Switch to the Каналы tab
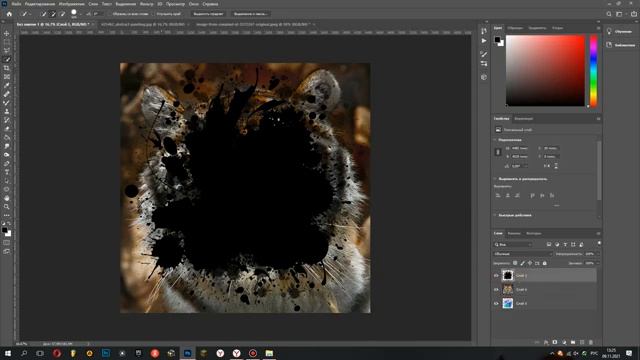 [514, 233]
